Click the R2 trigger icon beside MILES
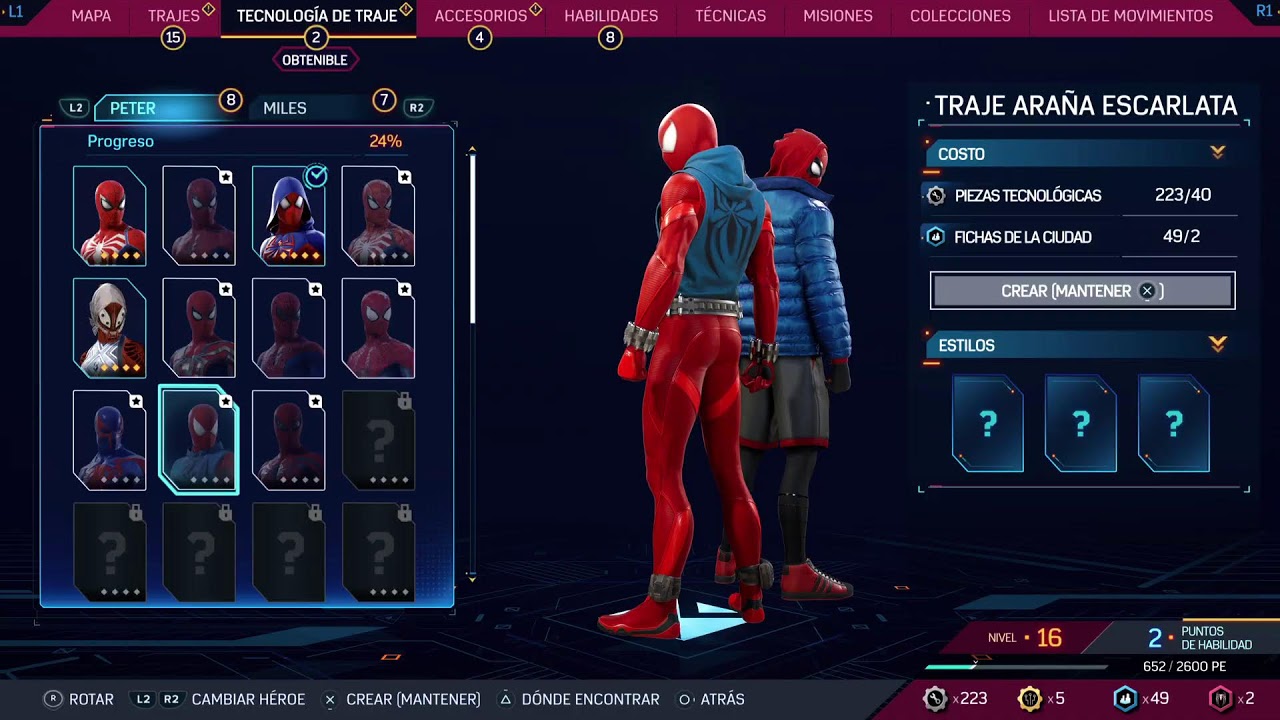Image resolution: width=1280 pixels, height=720 pixels. [x=417, y=108]
